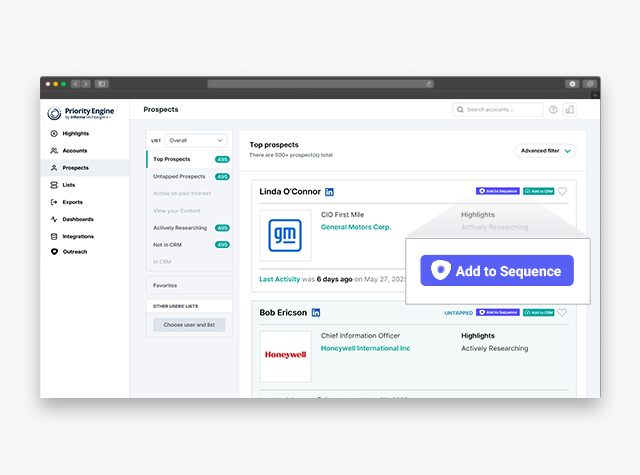Click Chief Information Officer title text

(360, 335)
